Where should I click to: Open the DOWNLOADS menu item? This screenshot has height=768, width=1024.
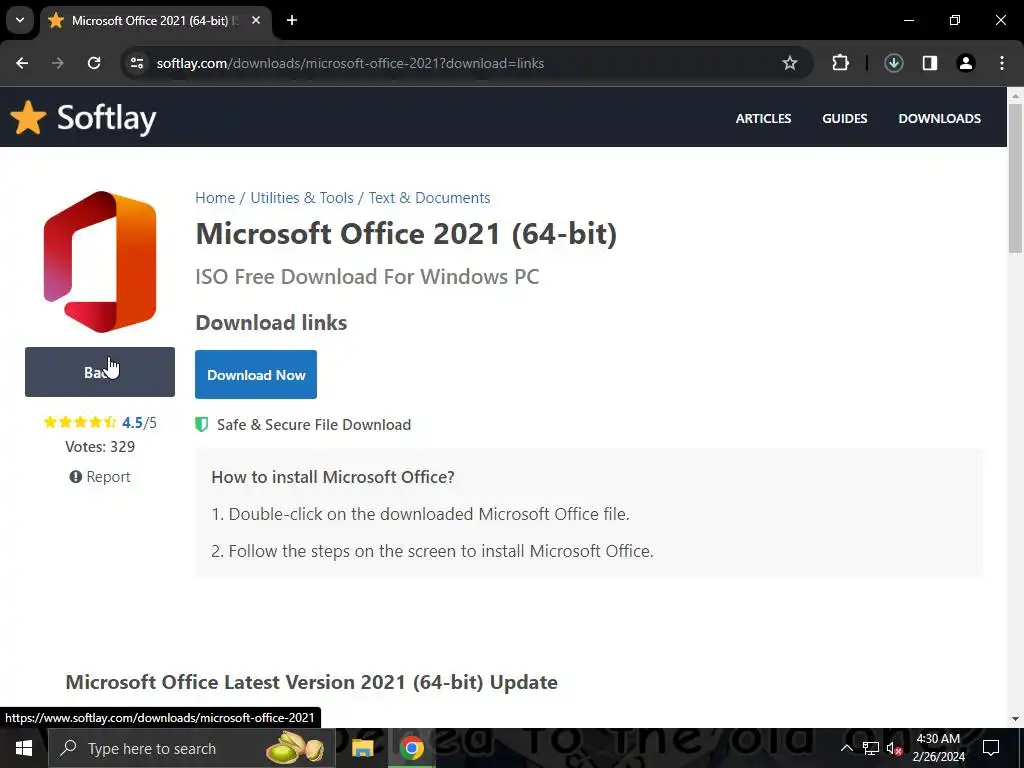click(x=939, y=118)
